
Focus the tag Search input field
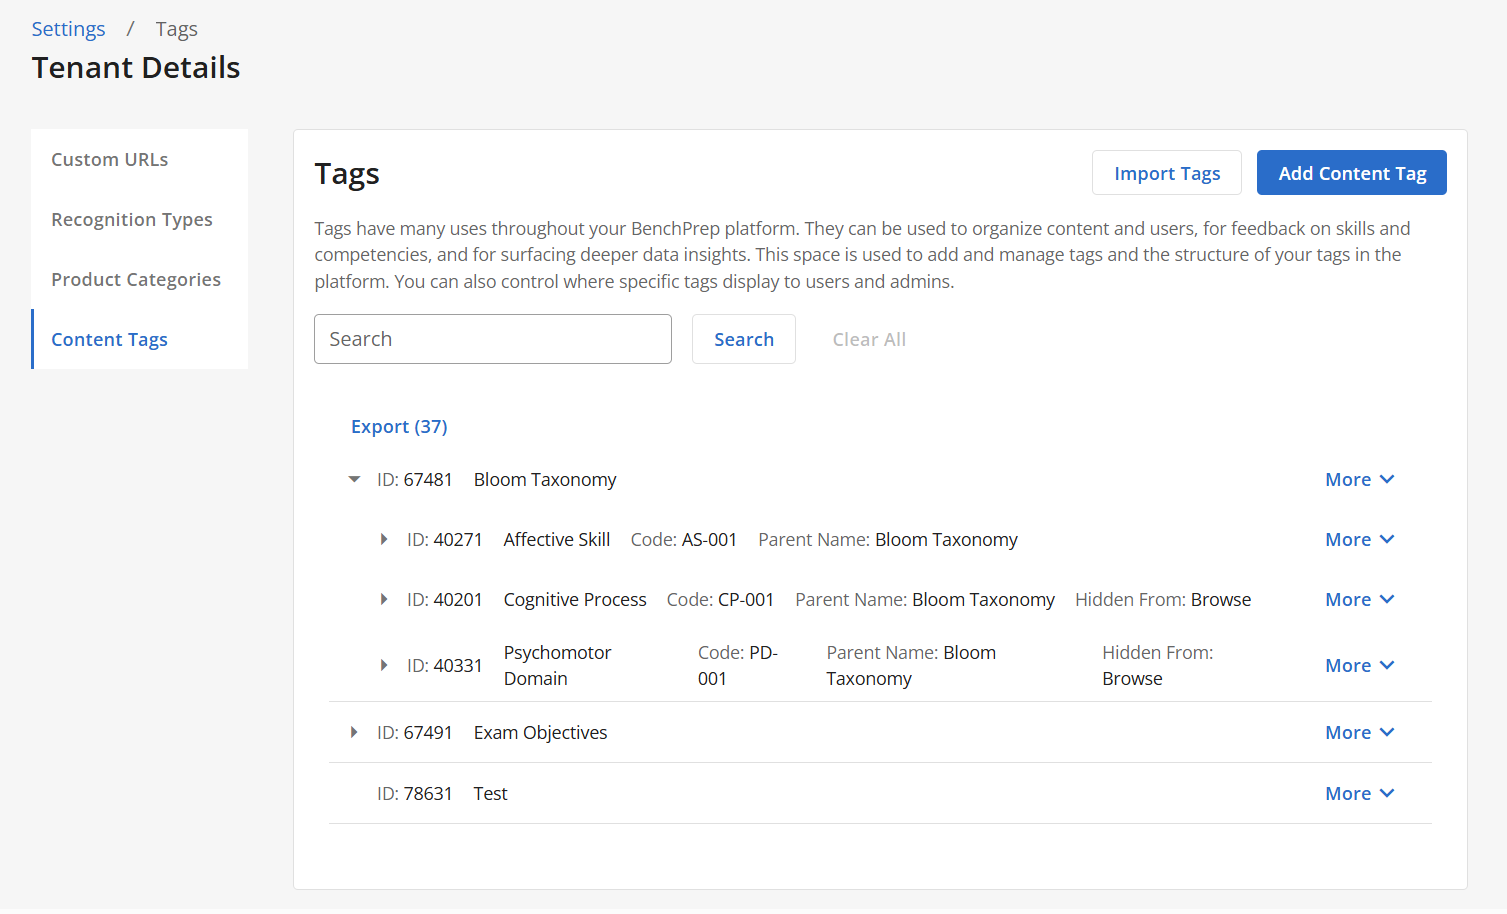click(493, 339)
